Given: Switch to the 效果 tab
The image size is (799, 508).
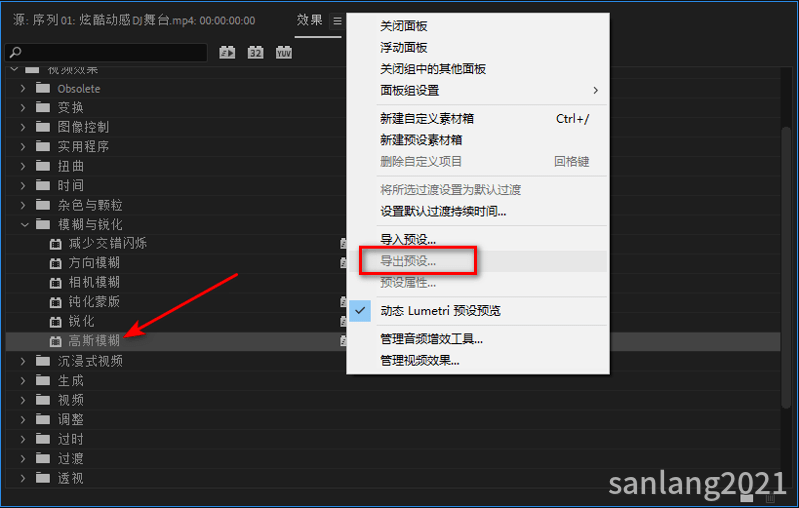Looking at the screenshot, I should (310, 20).
